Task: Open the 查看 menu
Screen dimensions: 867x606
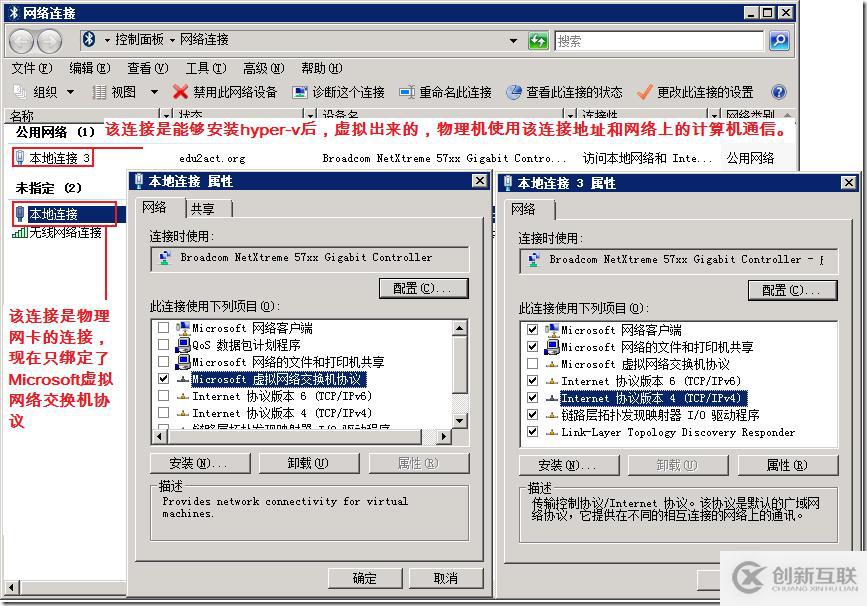Action: point(148,68)
